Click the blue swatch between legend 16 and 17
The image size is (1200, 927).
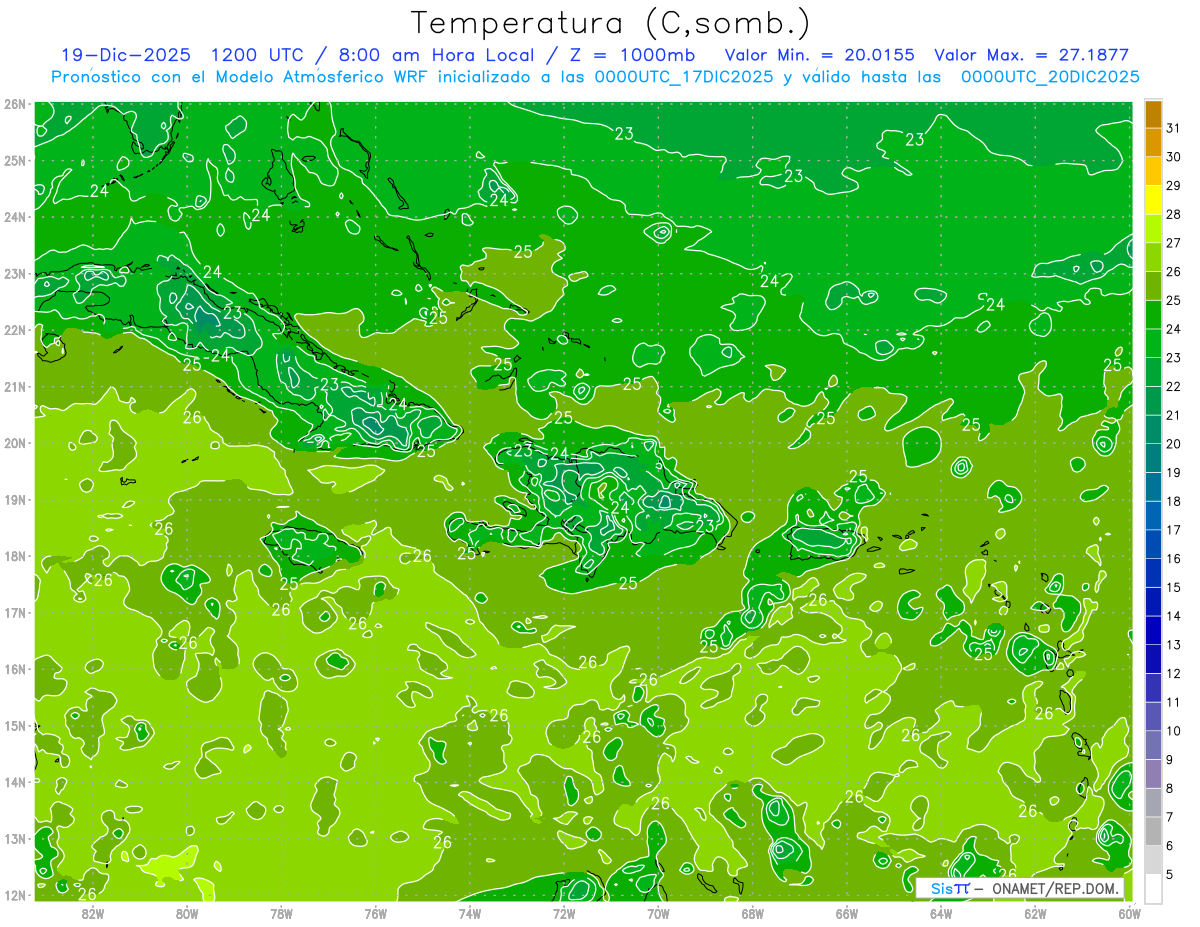coord(1153,544)
